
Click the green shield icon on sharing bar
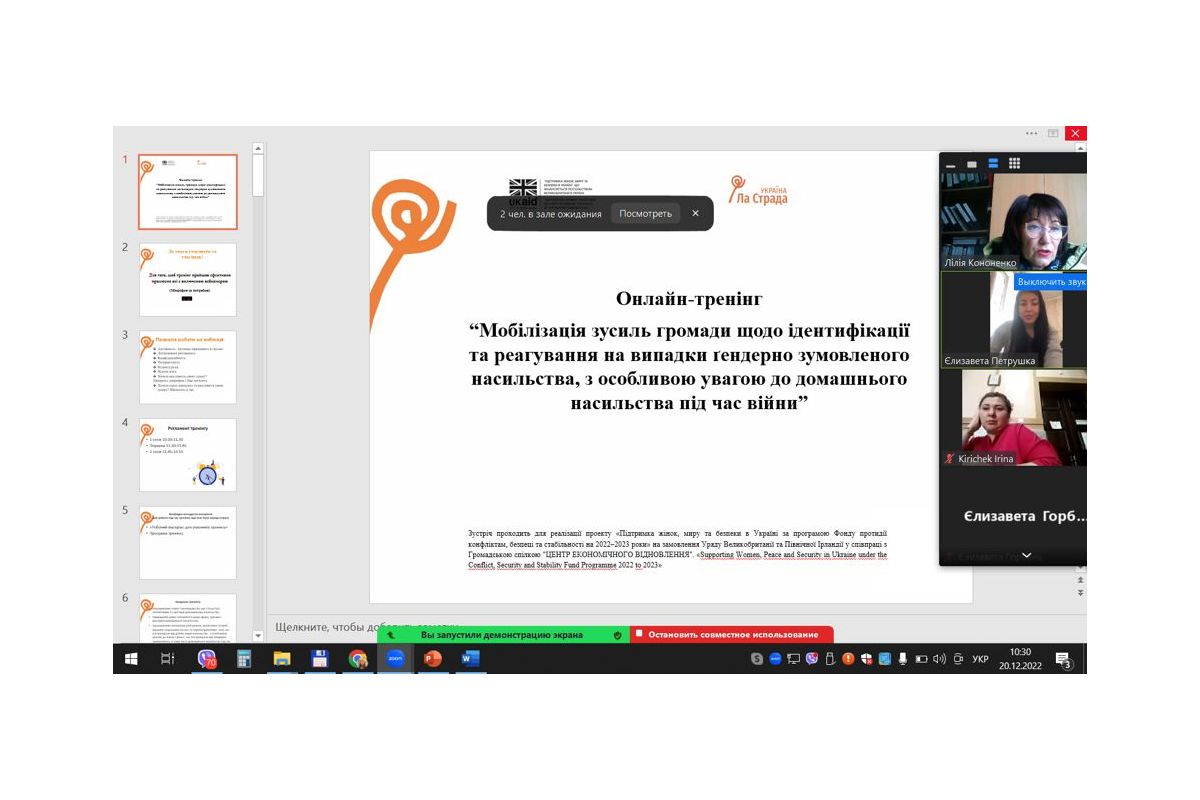point(618,635)
